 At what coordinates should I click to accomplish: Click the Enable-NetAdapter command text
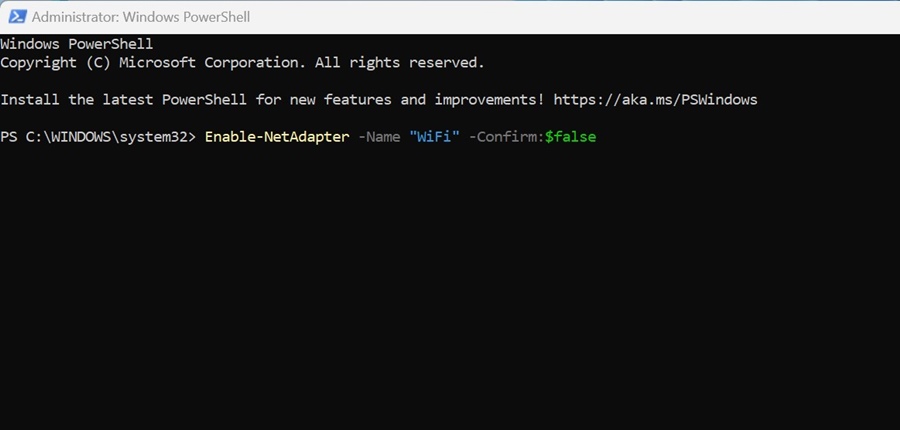point(277,137)
